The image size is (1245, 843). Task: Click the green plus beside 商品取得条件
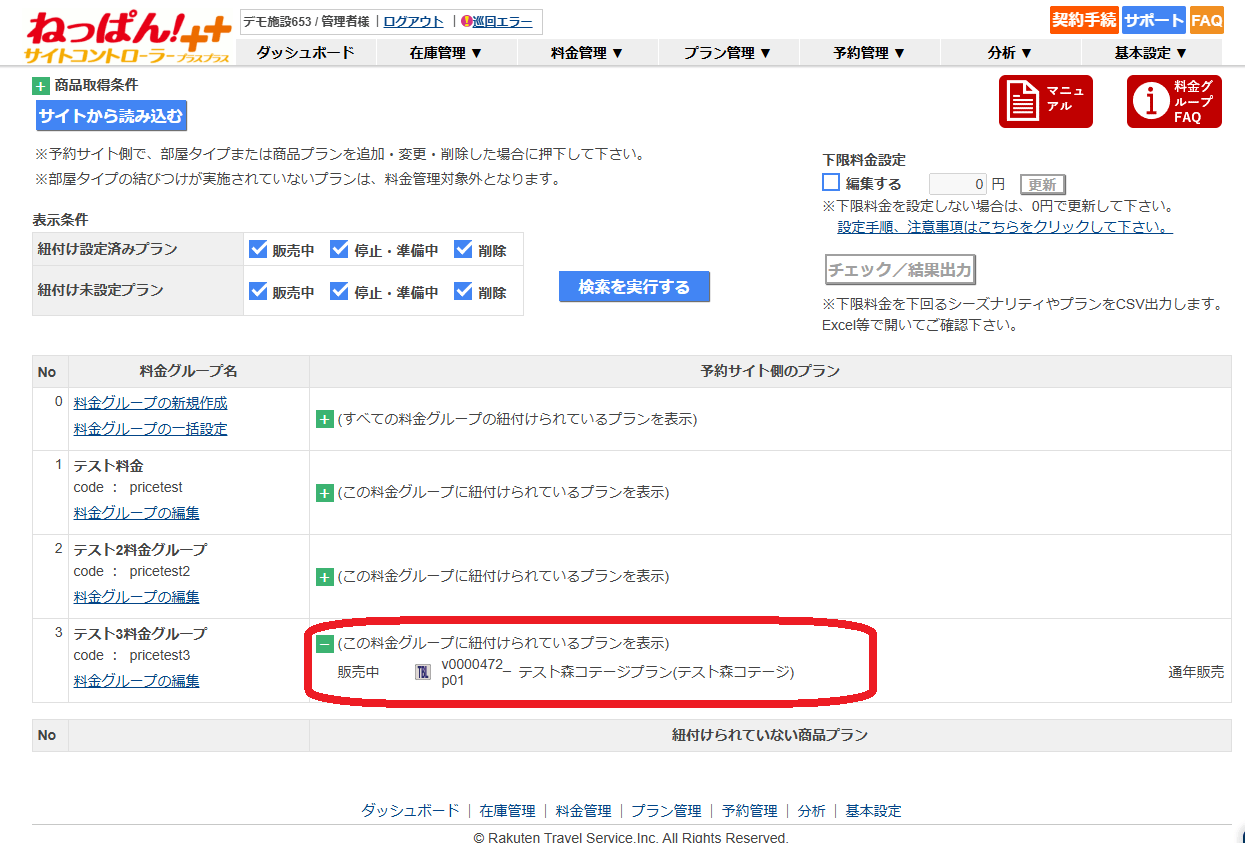click(41, 86)
